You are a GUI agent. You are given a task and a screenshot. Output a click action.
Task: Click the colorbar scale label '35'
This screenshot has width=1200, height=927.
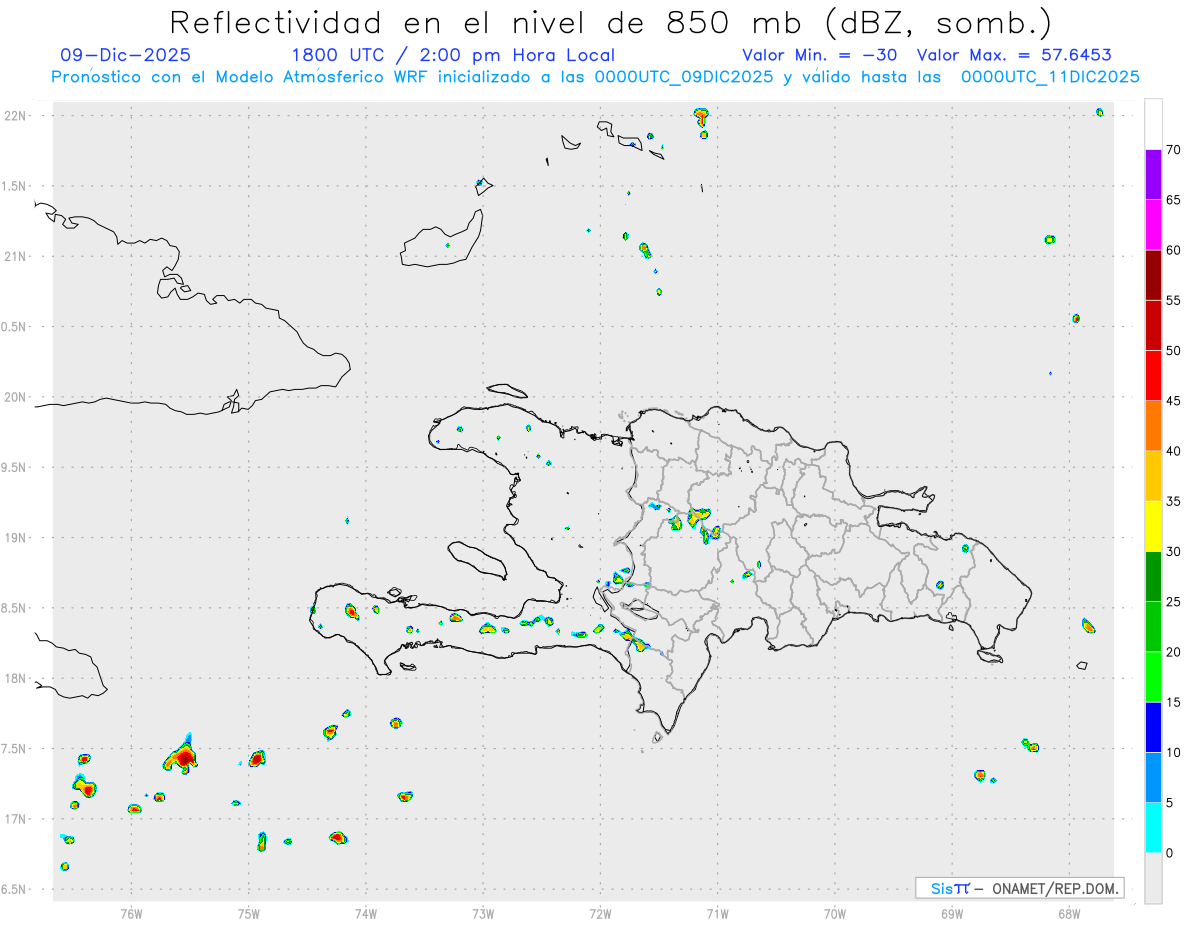1173,501
